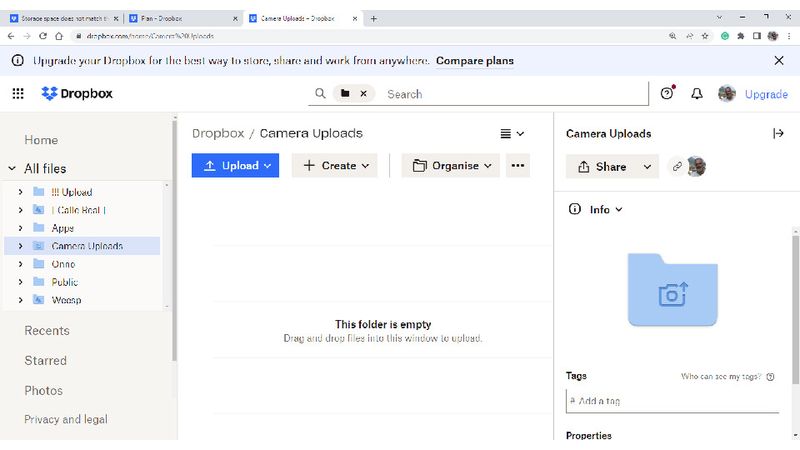The height and width of the screenshot is (450, 800).
Task: Click the folder filter chip icon
Action: coord(345,93)
